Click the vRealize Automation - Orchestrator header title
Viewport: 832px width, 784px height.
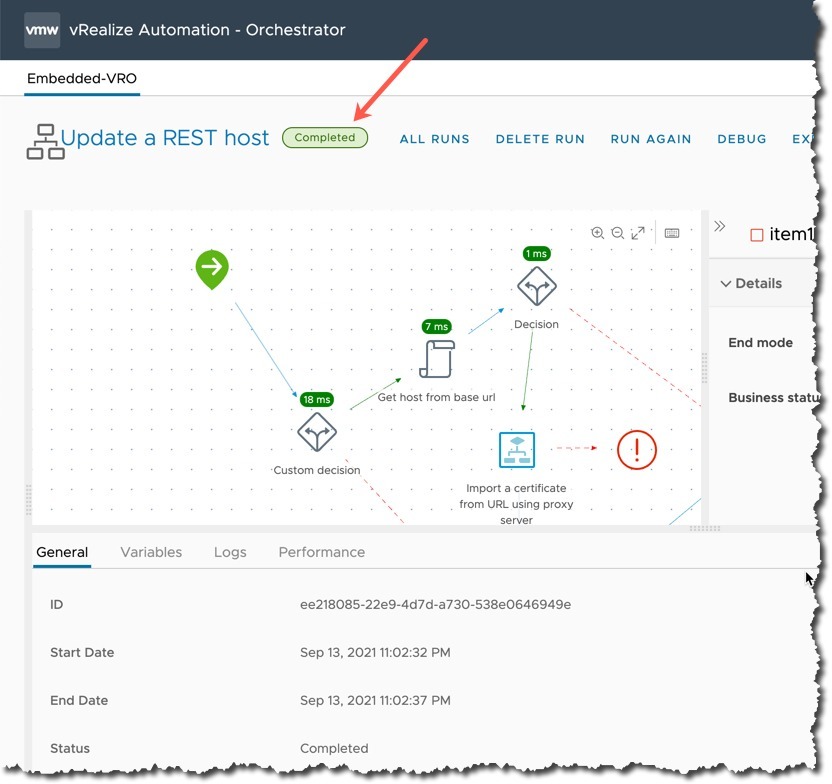point(207,30)
